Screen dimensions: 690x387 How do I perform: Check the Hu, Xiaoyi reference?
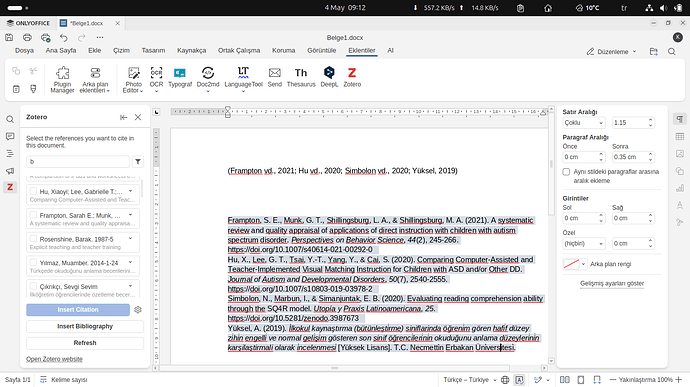(x=33, y=192)
